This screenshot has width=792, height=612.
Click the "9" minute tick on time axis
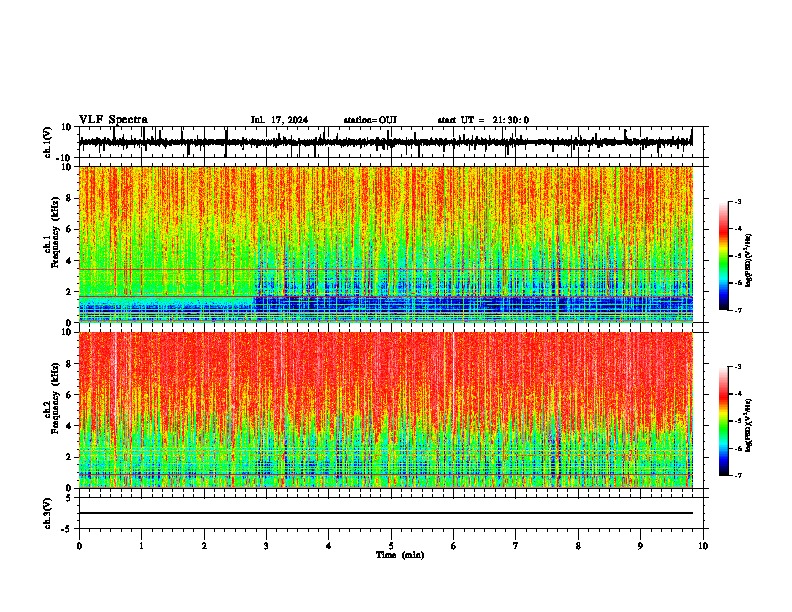click(x=640, y=546)
